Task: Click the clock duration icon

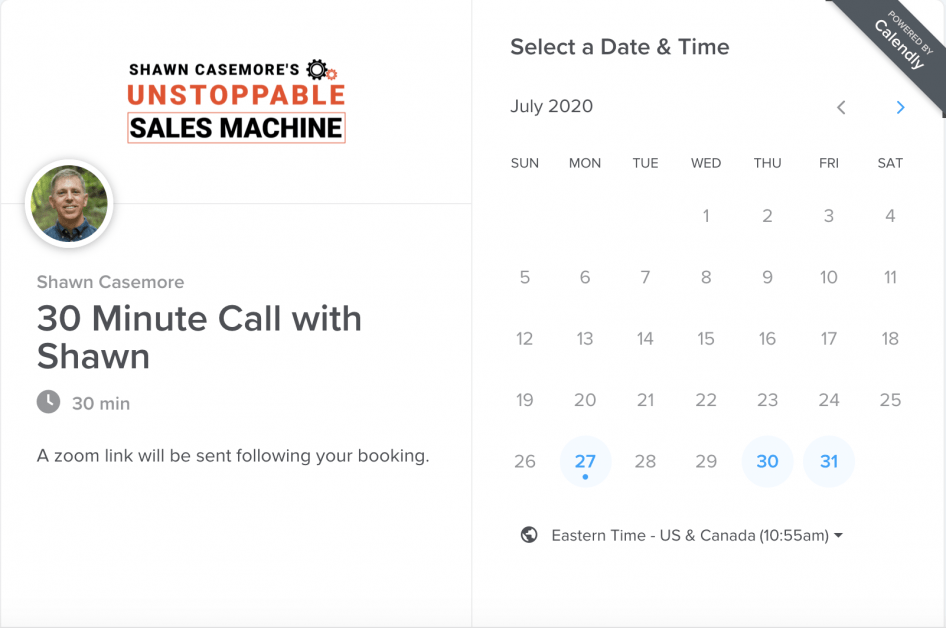Action: pyautogui.click(x=48, y=402)
